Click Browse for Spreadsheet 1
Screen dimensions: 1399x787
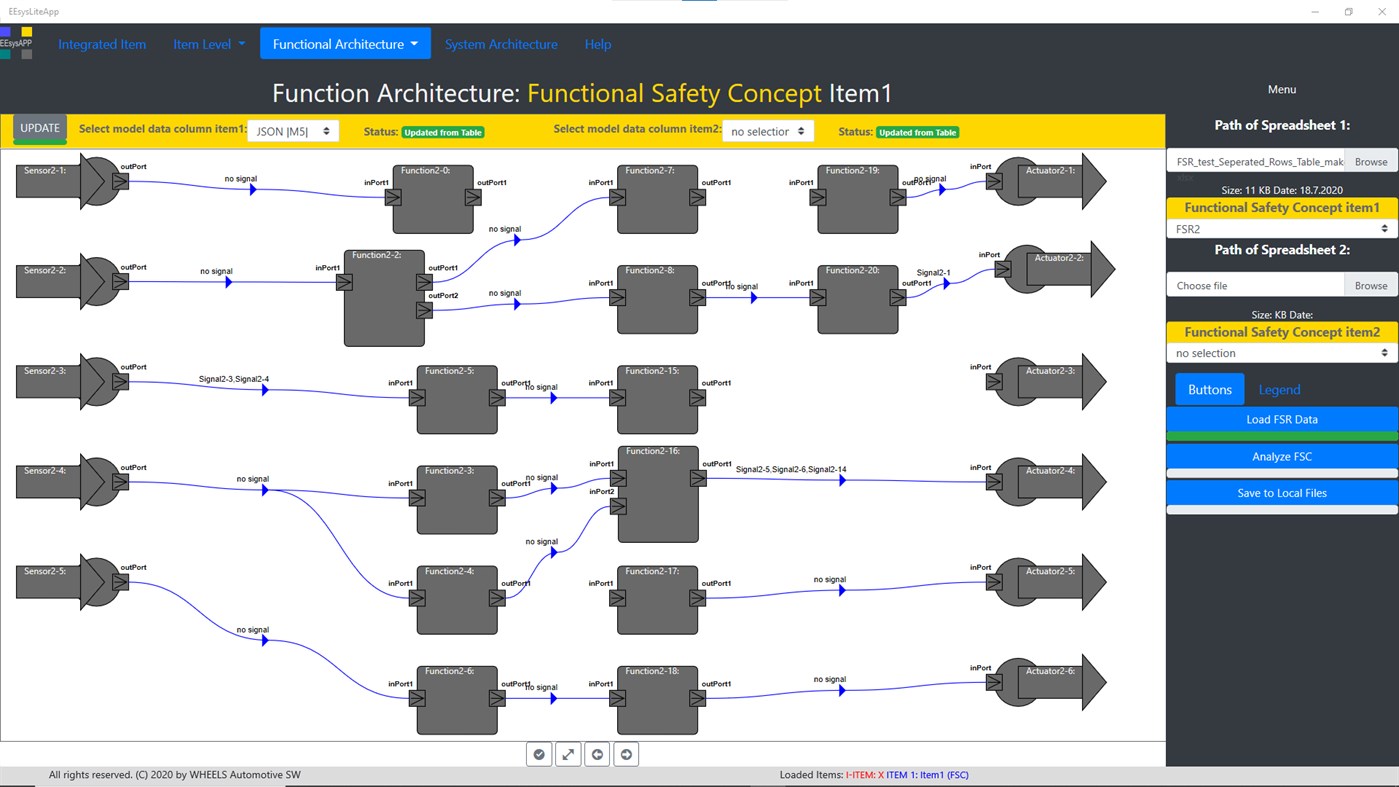tap(1371, 160)
